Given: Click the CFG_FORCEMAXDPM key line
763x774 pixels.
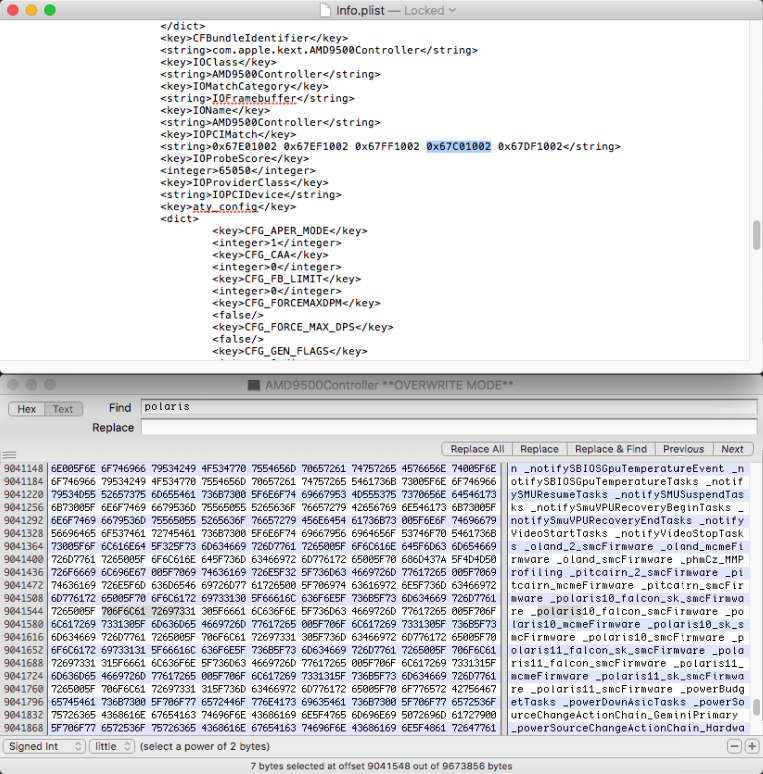Looking at the screenshot, I should pyautogui.click(x=296, y=303).
